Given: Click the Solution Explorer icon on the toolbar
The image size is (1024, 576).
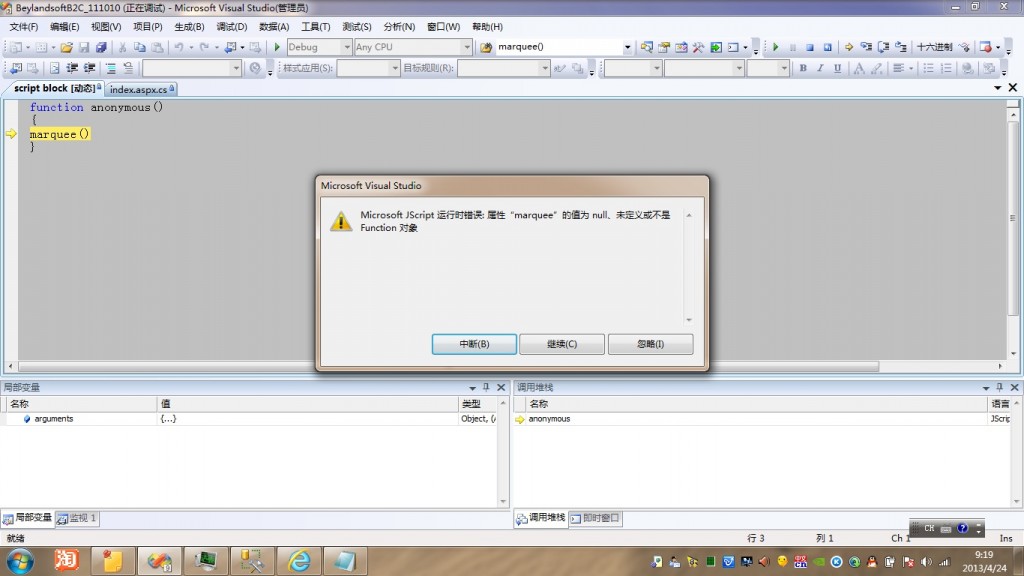Looking at the screenshot, I should pyautogui.click(x=647, y=46).
